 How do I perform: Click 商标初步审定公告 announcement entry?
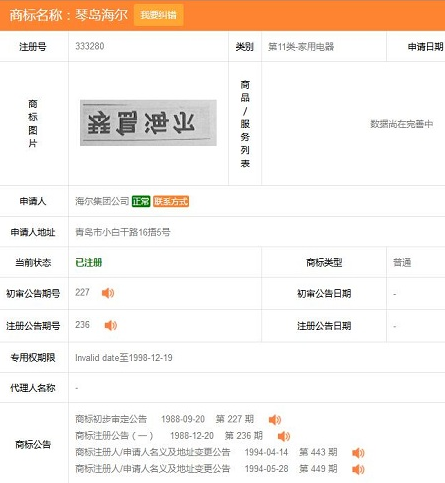tap(111, 419)
